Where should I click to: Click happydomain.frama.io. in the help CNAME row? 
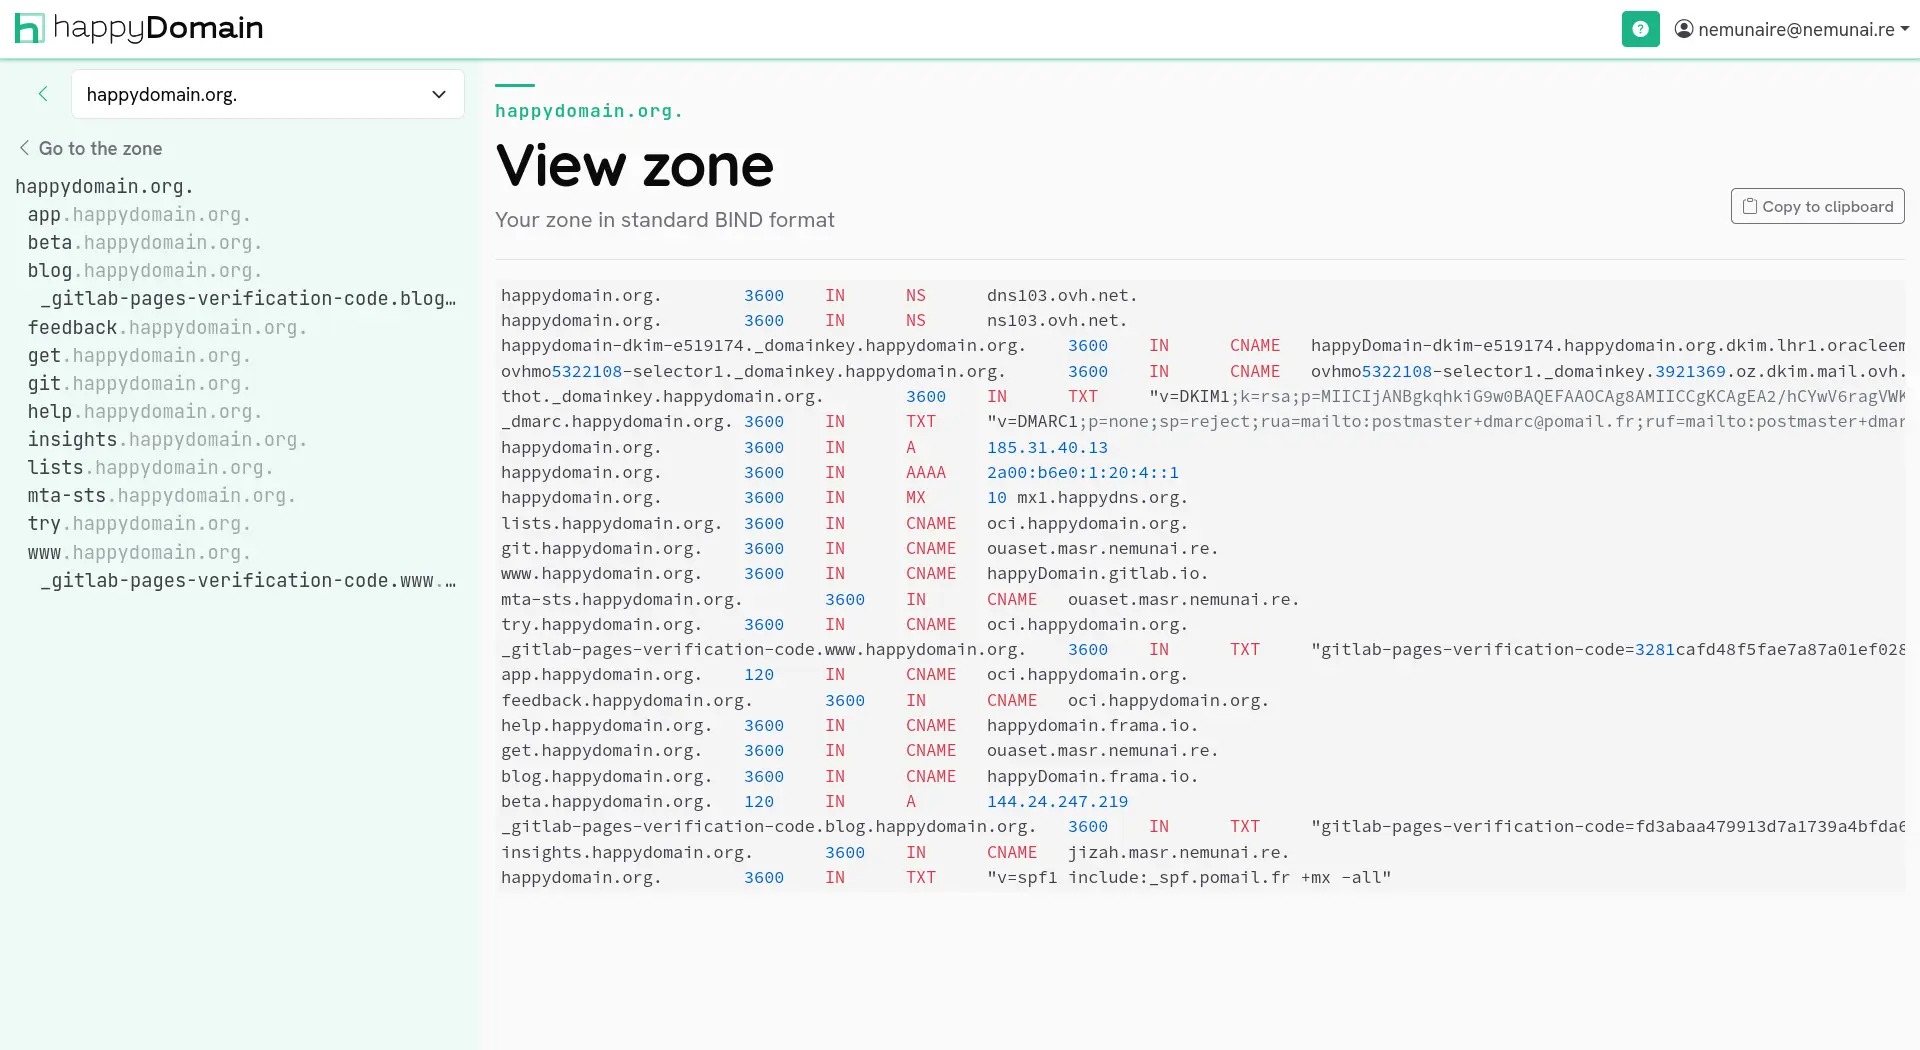pyautogui.click(x=1092, y=725)
